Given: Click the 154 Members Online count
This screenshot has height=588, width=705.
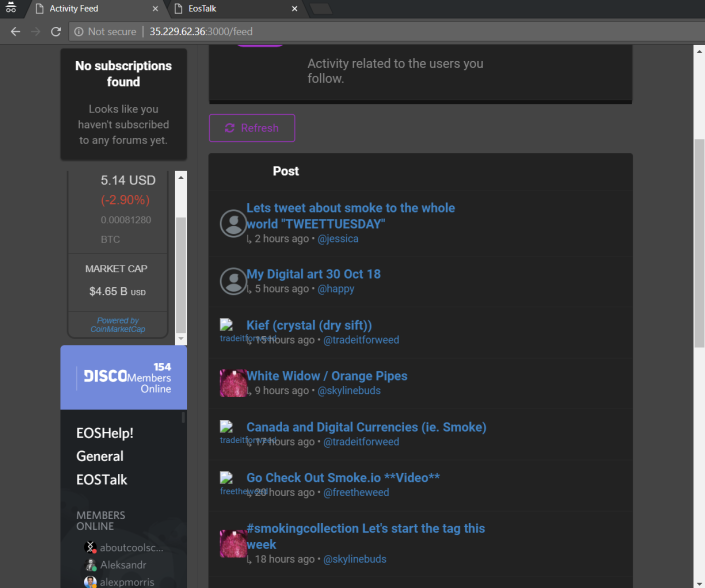Looking at the screenshot, I should click(x=149, y=378).
